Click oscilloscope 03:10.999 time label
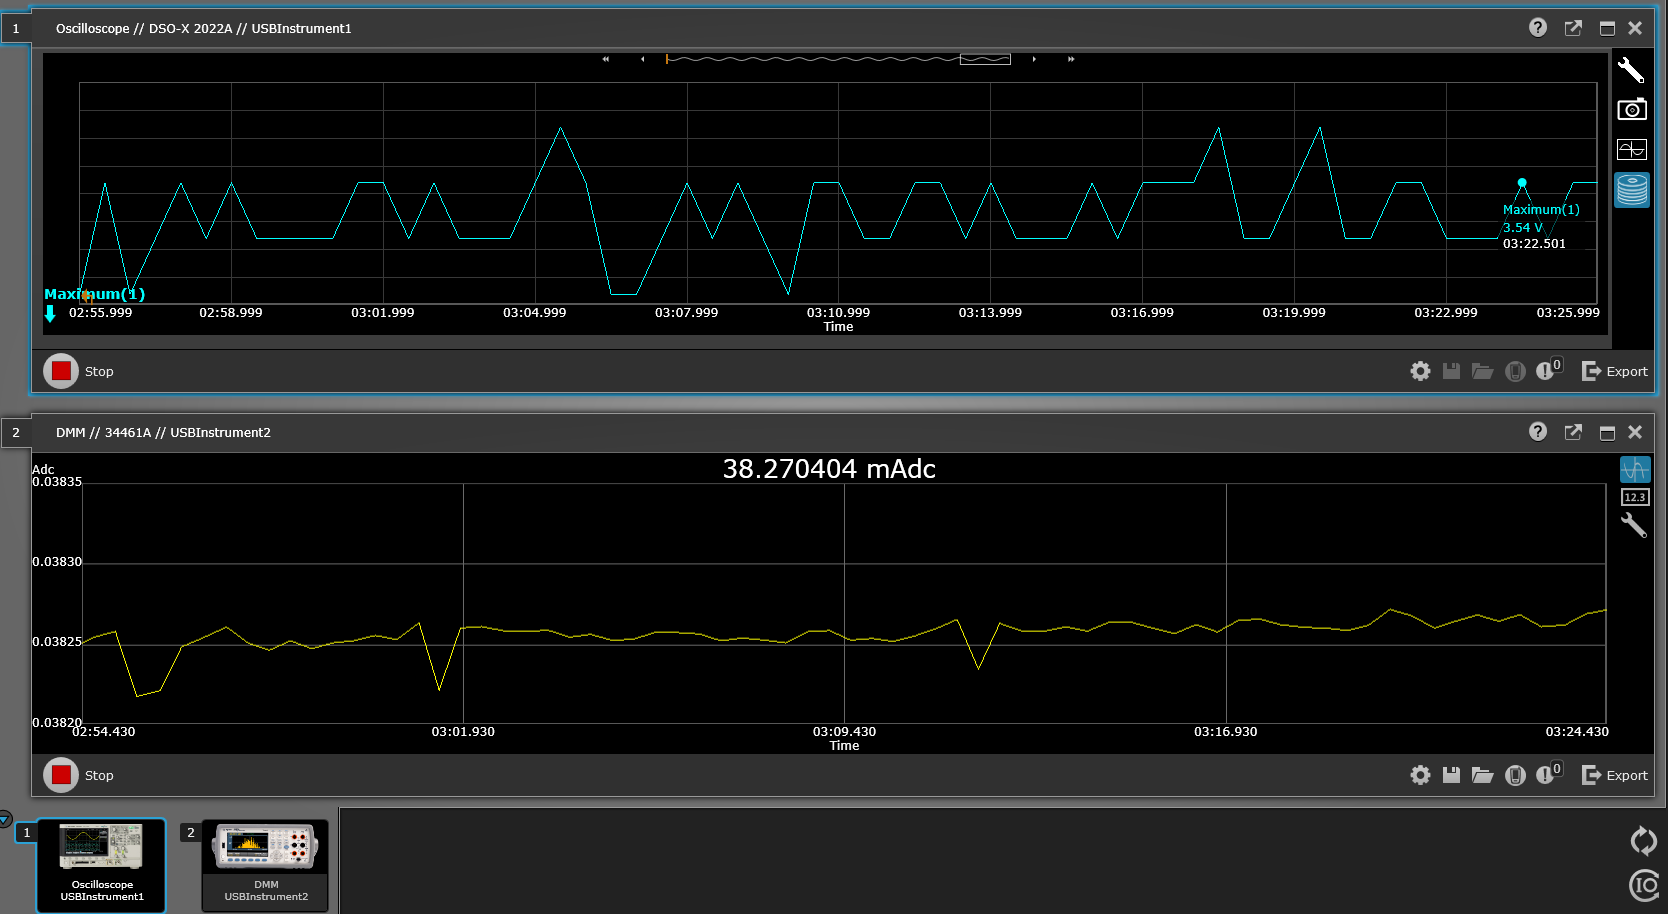This screenshot has width=1676, height=916. [x=838, y=312]
